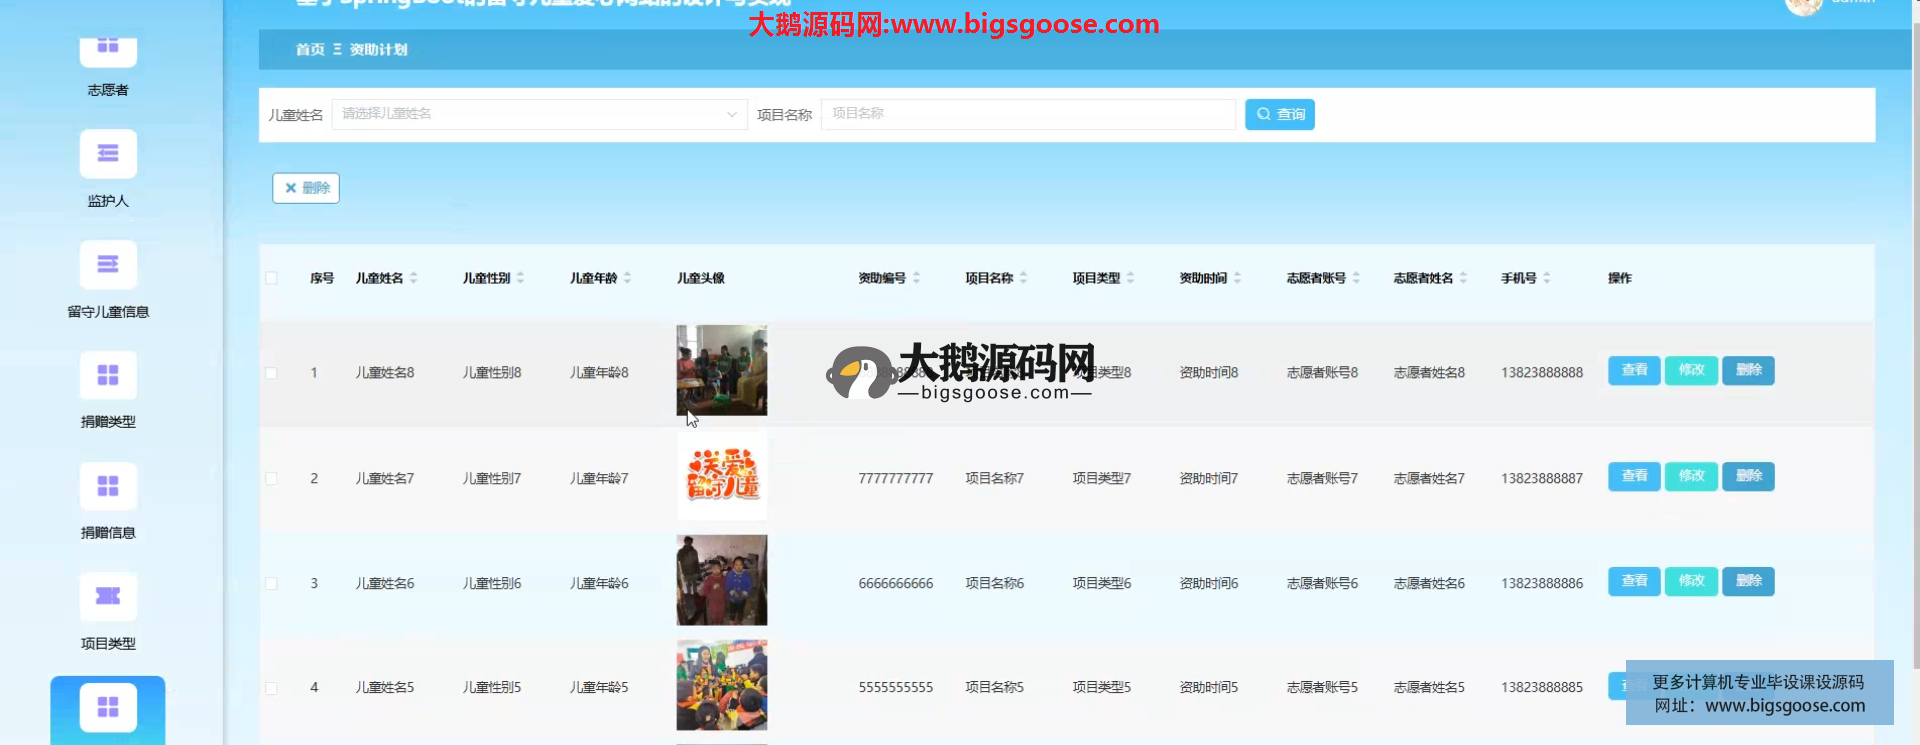Click 查看 button for row 儿童姓名7
Image resolution: width=1920 pixels, height=745 pixels.
(1634, 477)
